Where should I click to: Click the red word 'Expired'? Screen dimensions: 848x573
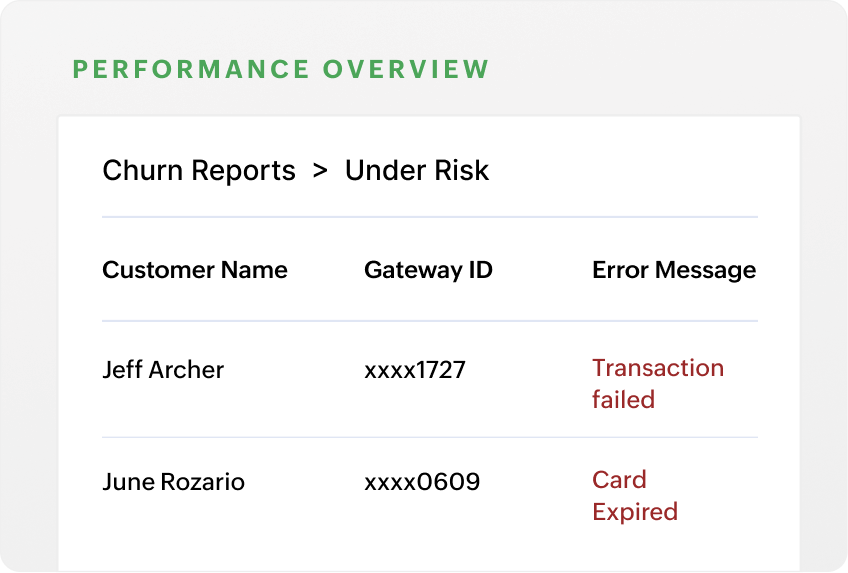pos(635,512)
